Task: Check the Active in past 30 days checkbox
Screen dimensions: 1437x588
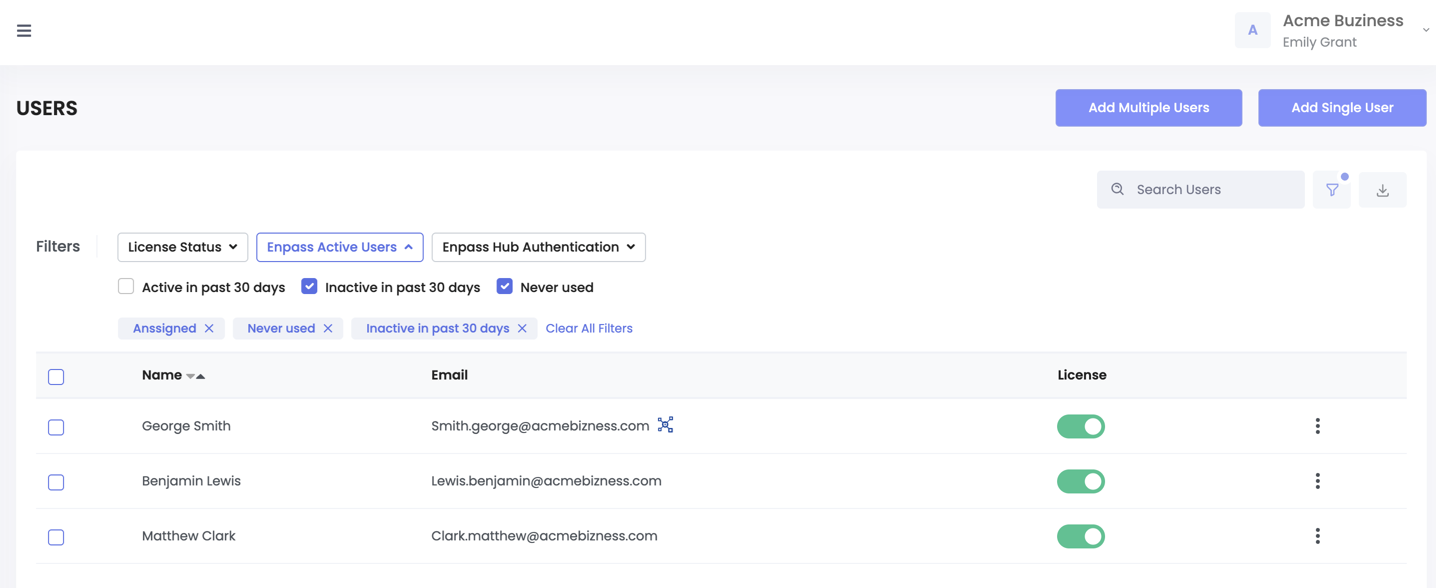Action: pyautogui.click(x=126, y=286)
